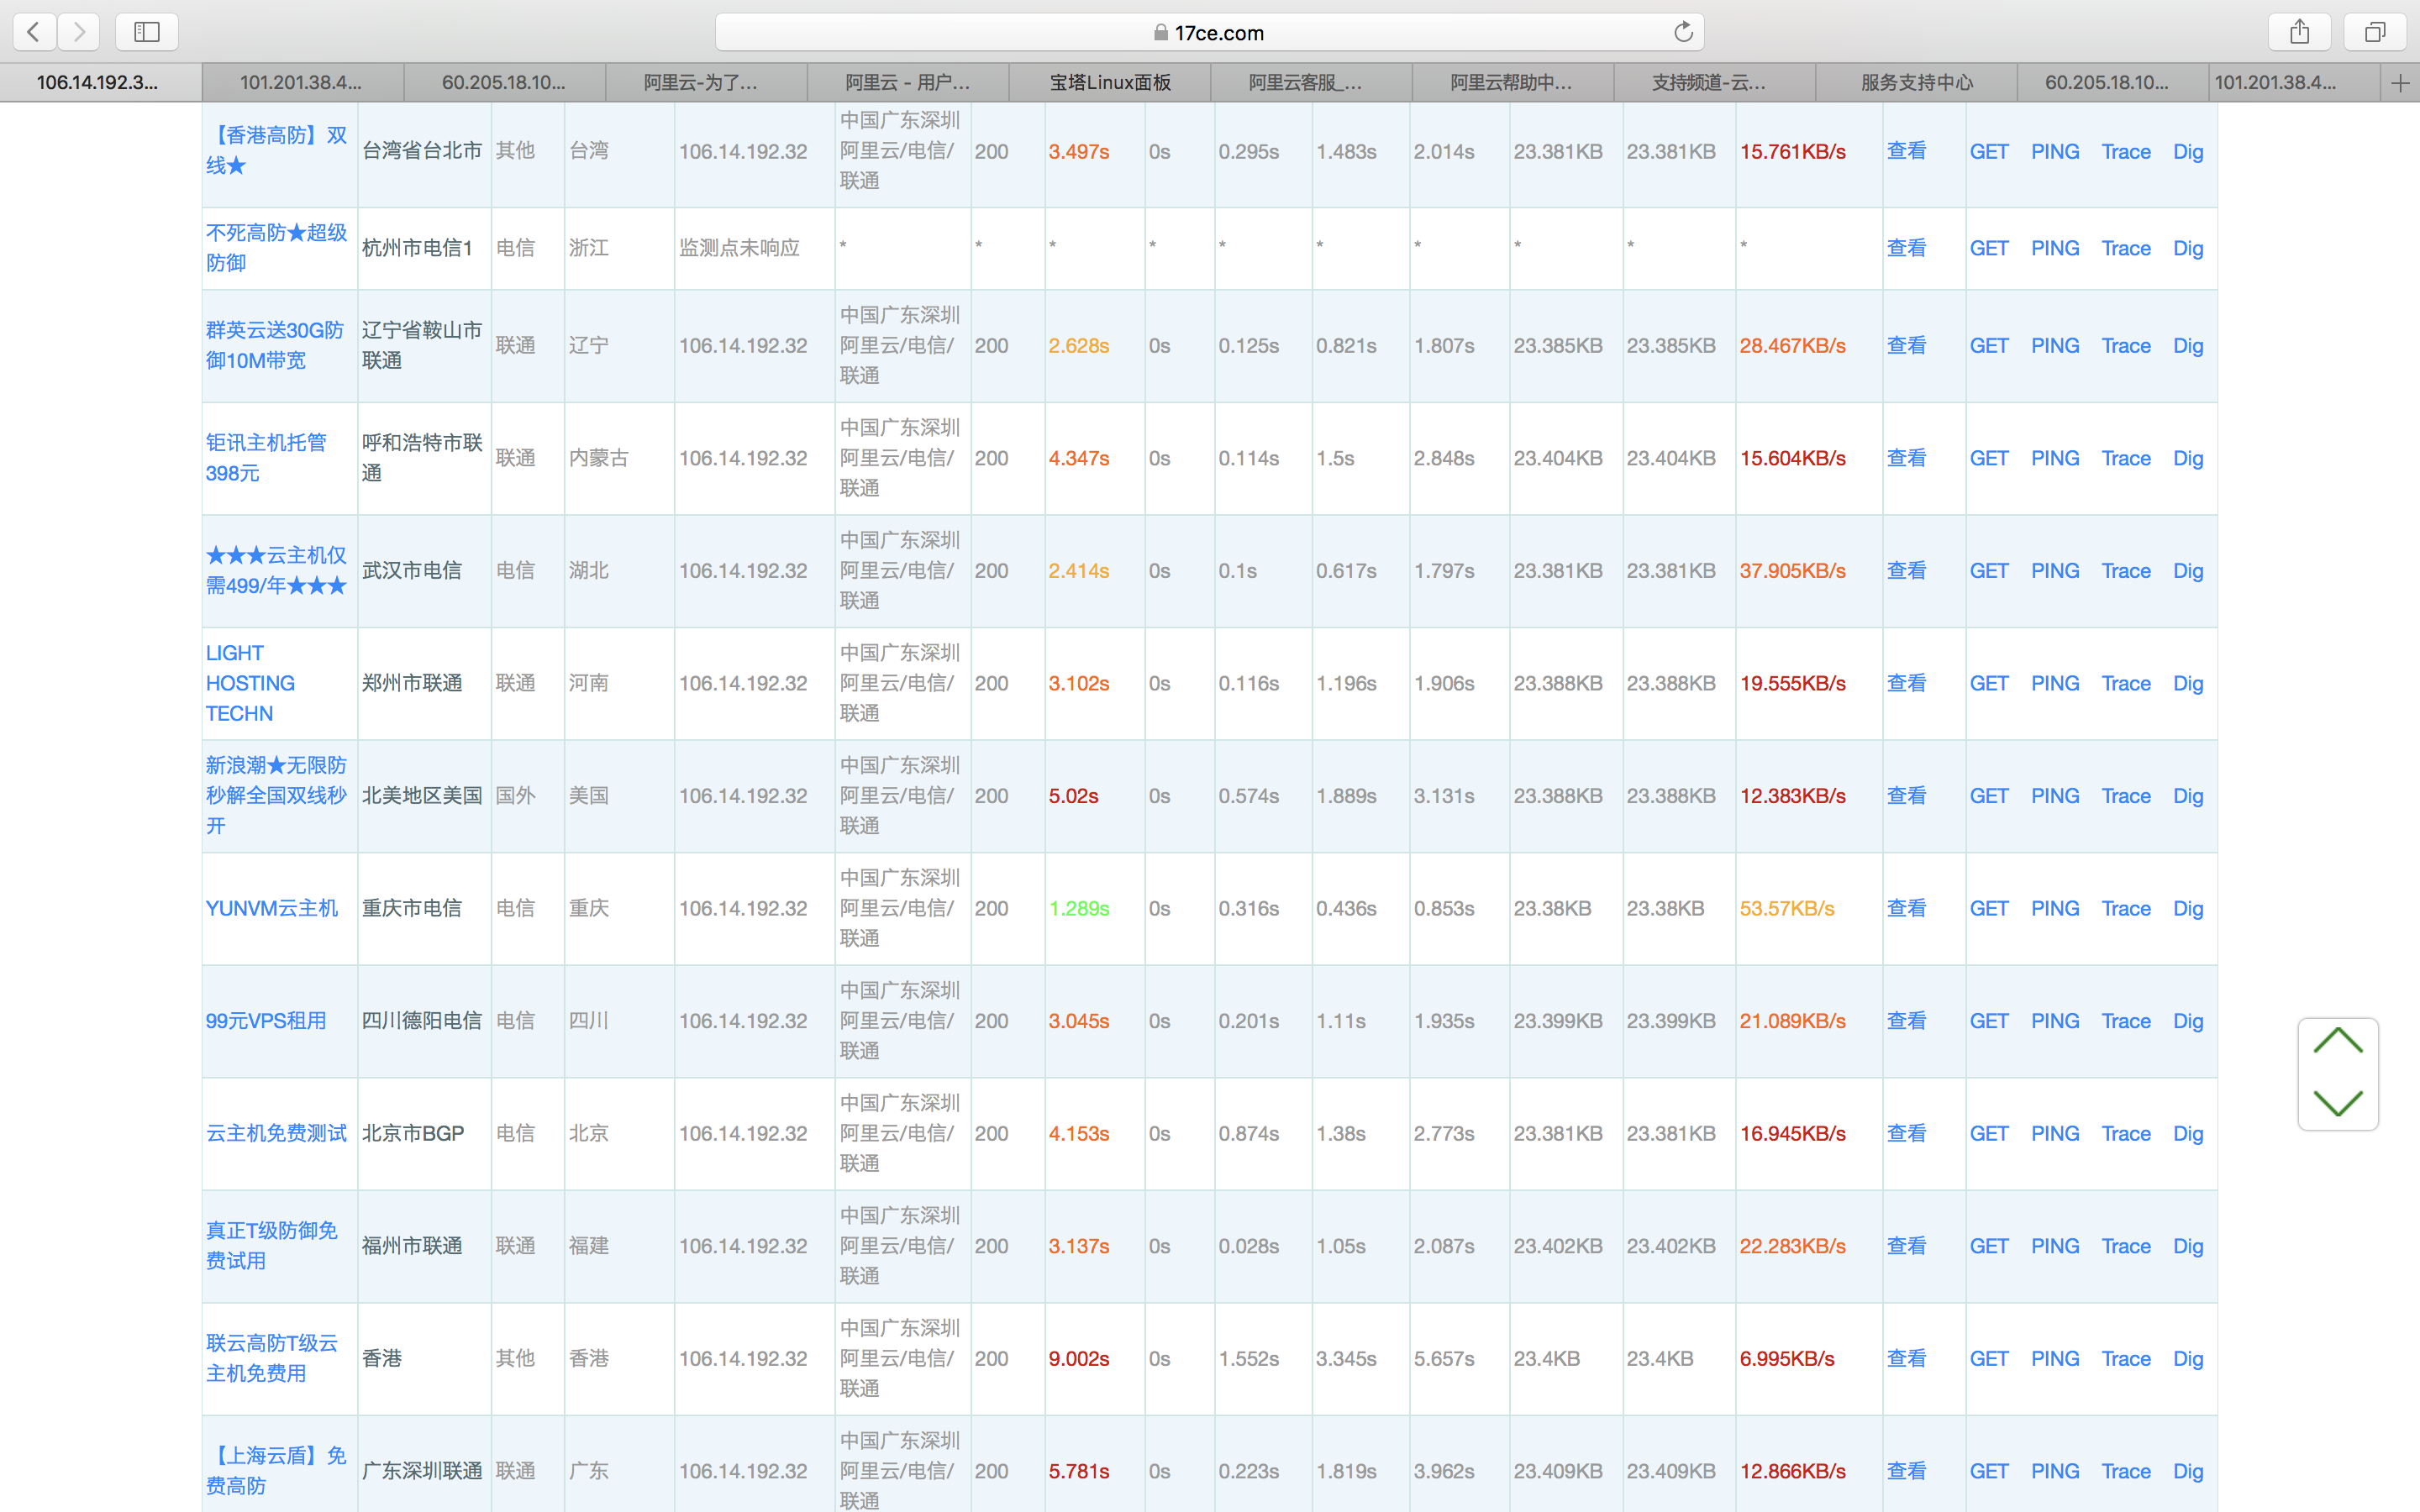The height and width of the screenshot is (1512, 2420).
Task: Click Trace in the 香港 row
Action: [2126, 1358]
